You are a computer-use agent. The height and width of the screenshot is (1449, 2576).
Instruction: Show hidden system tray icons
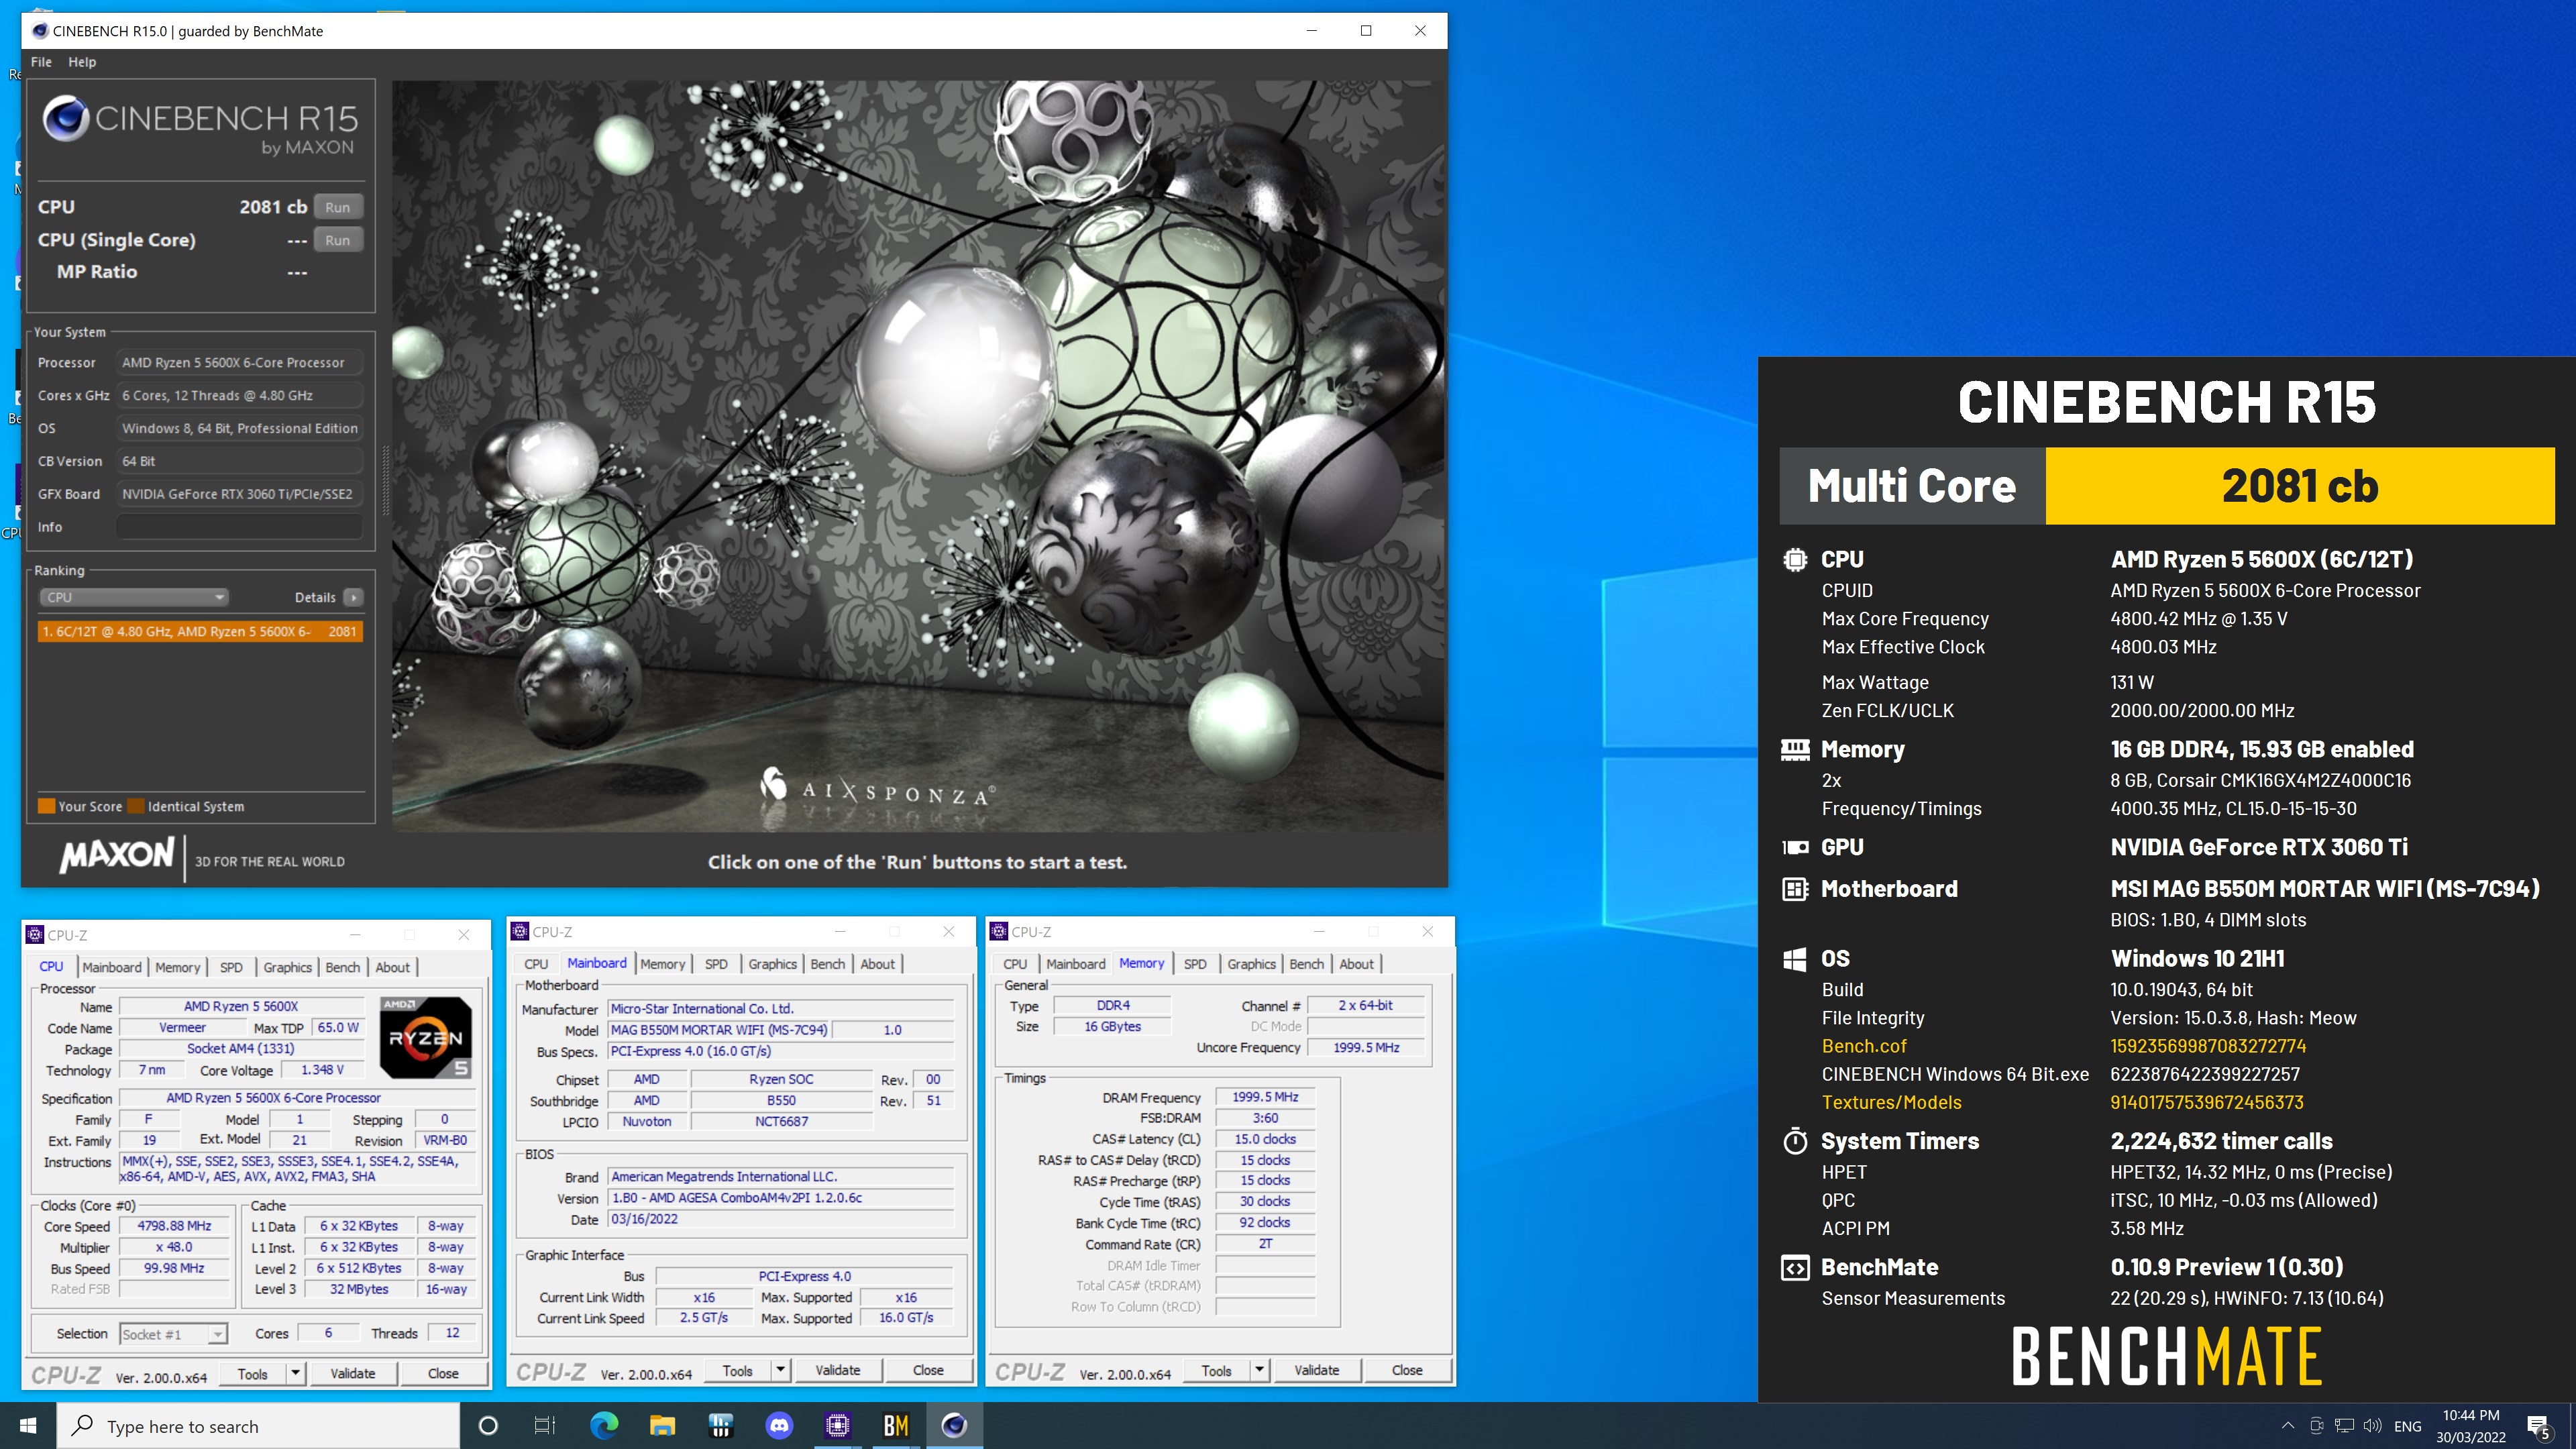[x=2288, y=1426]
